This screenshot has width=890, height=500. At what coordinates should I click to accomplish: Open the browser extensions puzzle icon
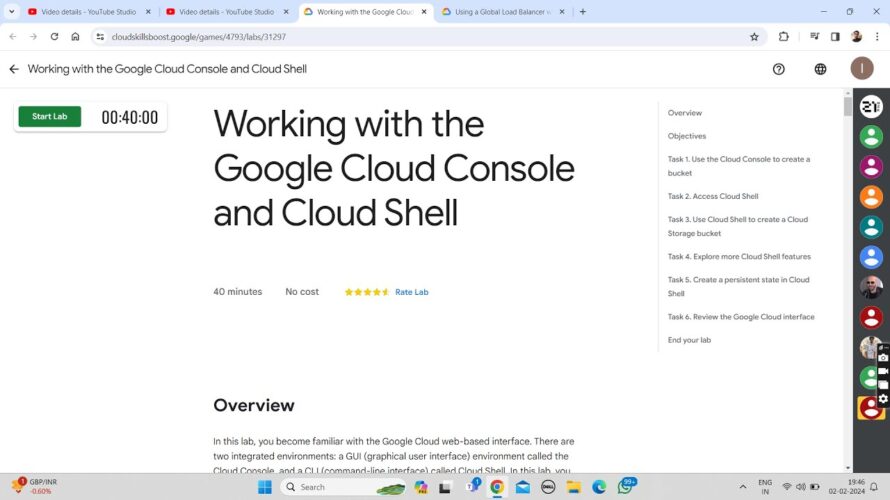[x=784, y=37]
